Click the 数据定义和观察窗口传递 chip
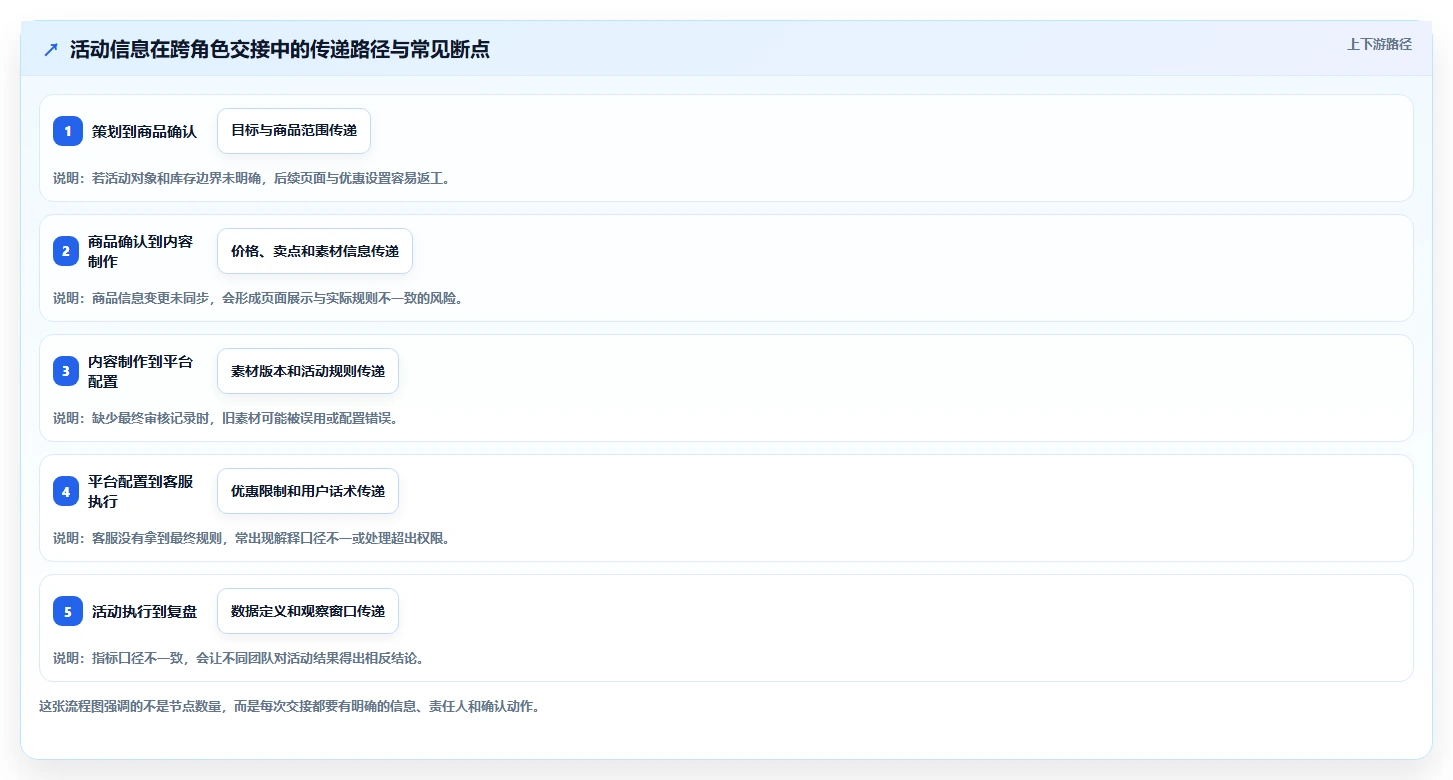The height and width of the screenshot is (780, 1453). pos(308,611)
